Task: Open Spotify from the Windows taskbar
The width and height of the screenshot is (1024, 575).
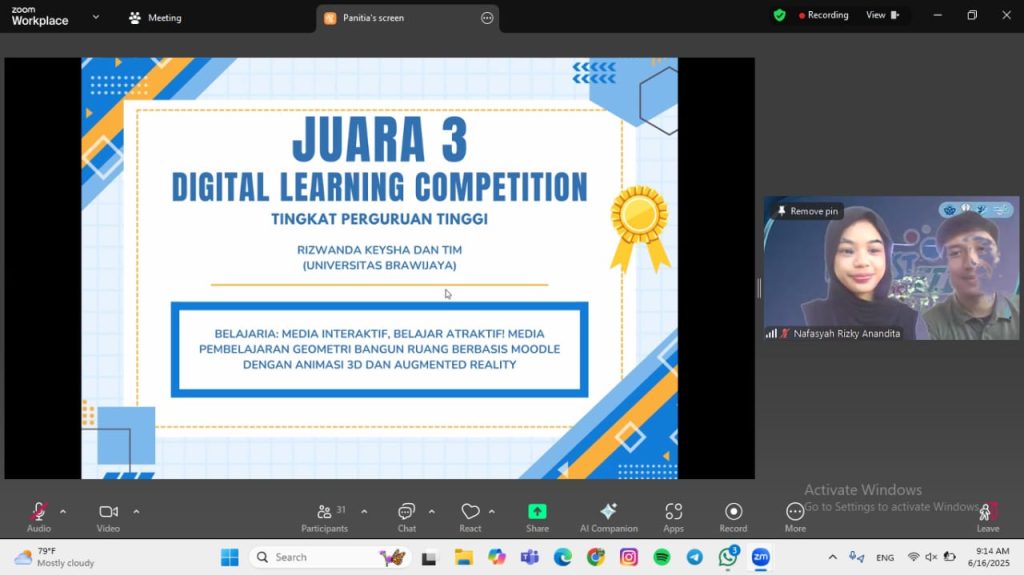Action: [662, 557]
